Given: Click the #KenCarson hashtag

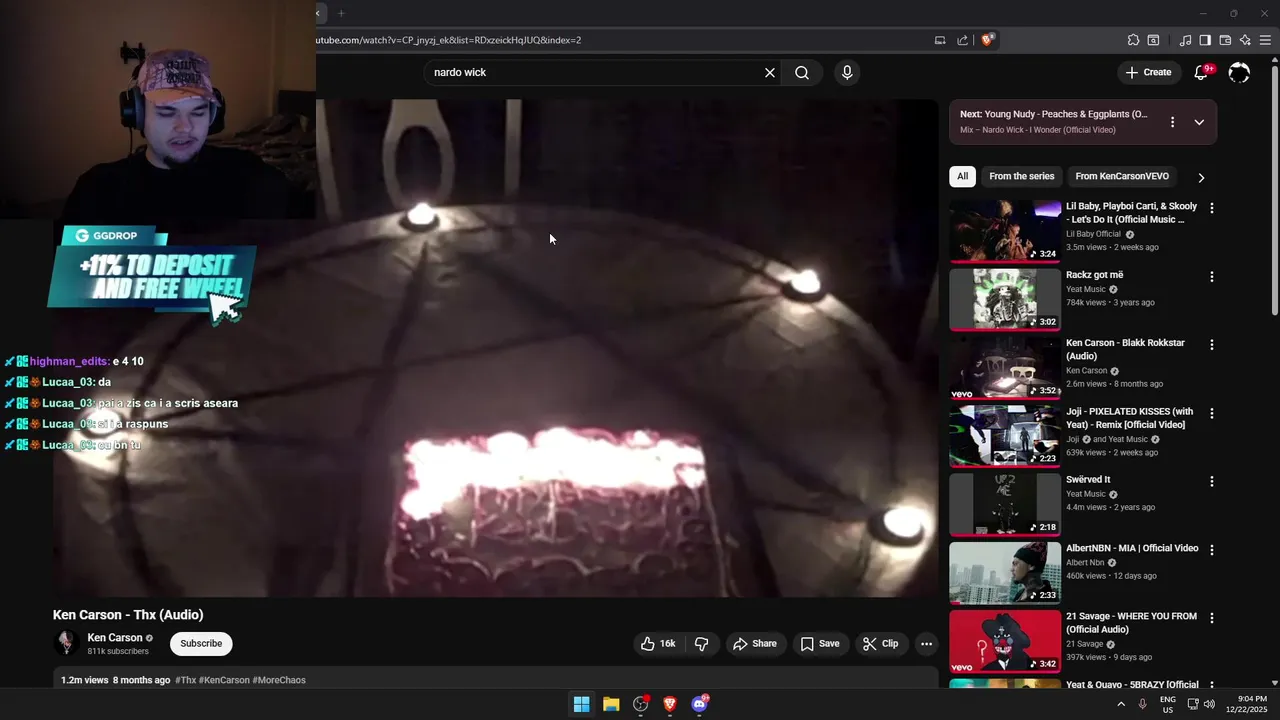Looking at the screenshot, I should tap(224, 680).
